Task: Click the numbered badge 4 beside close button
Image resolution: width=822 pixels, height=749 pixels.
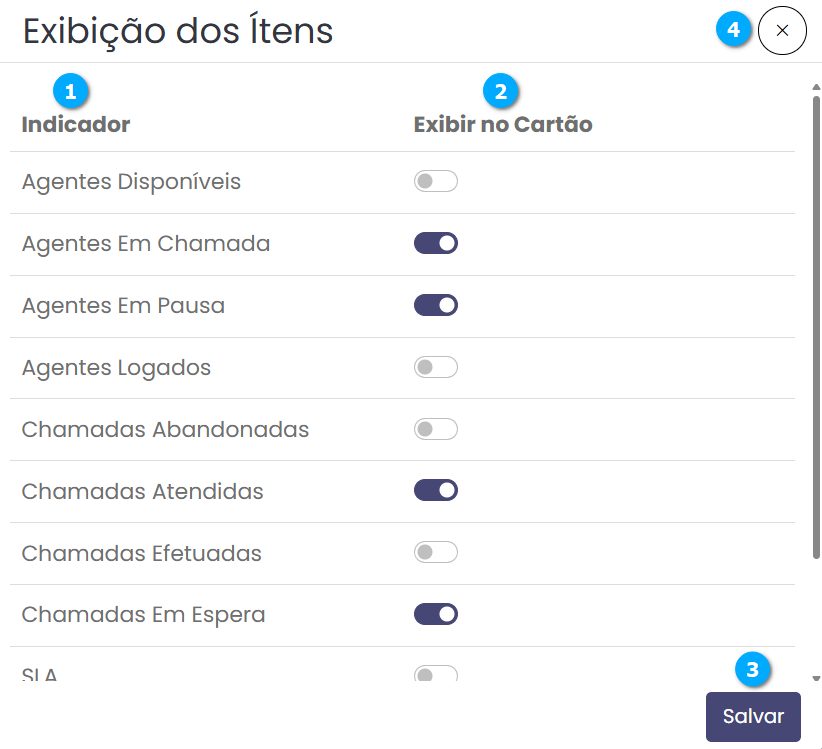Action: (734, 31)
